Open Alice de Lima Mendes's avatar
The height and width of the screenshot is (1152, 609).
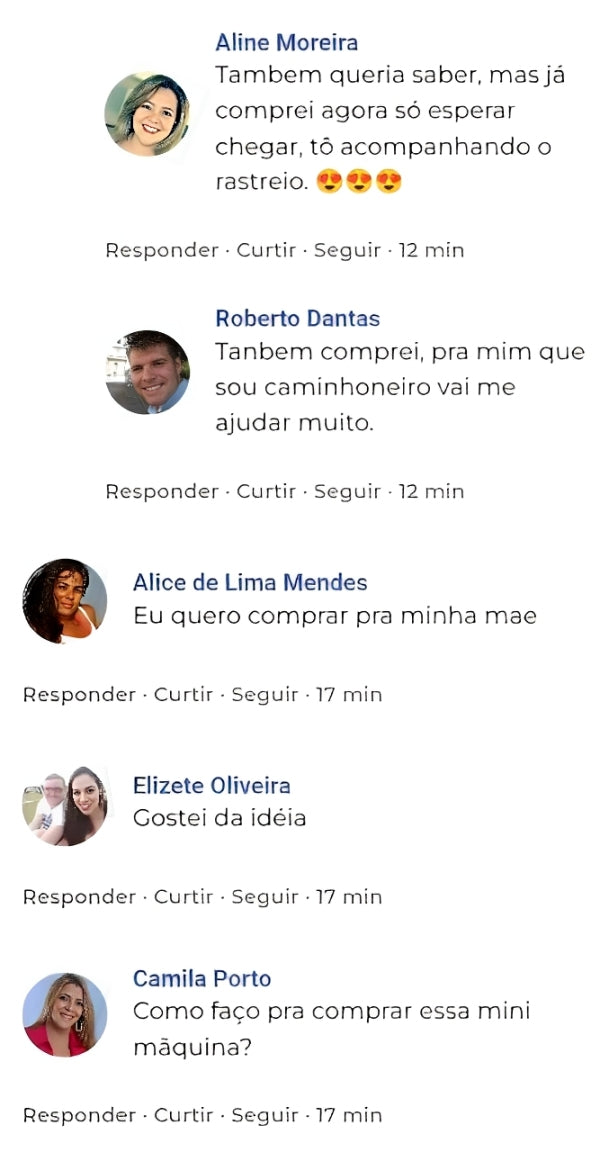(65, 601)
